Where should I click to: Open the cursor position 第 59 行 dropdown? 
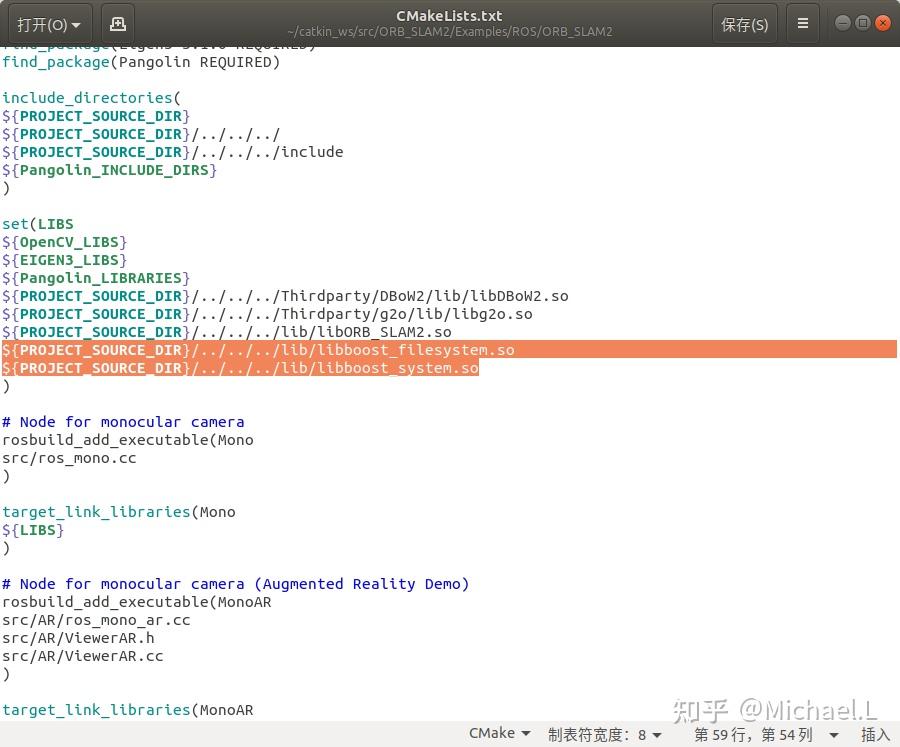pos(766,734)
